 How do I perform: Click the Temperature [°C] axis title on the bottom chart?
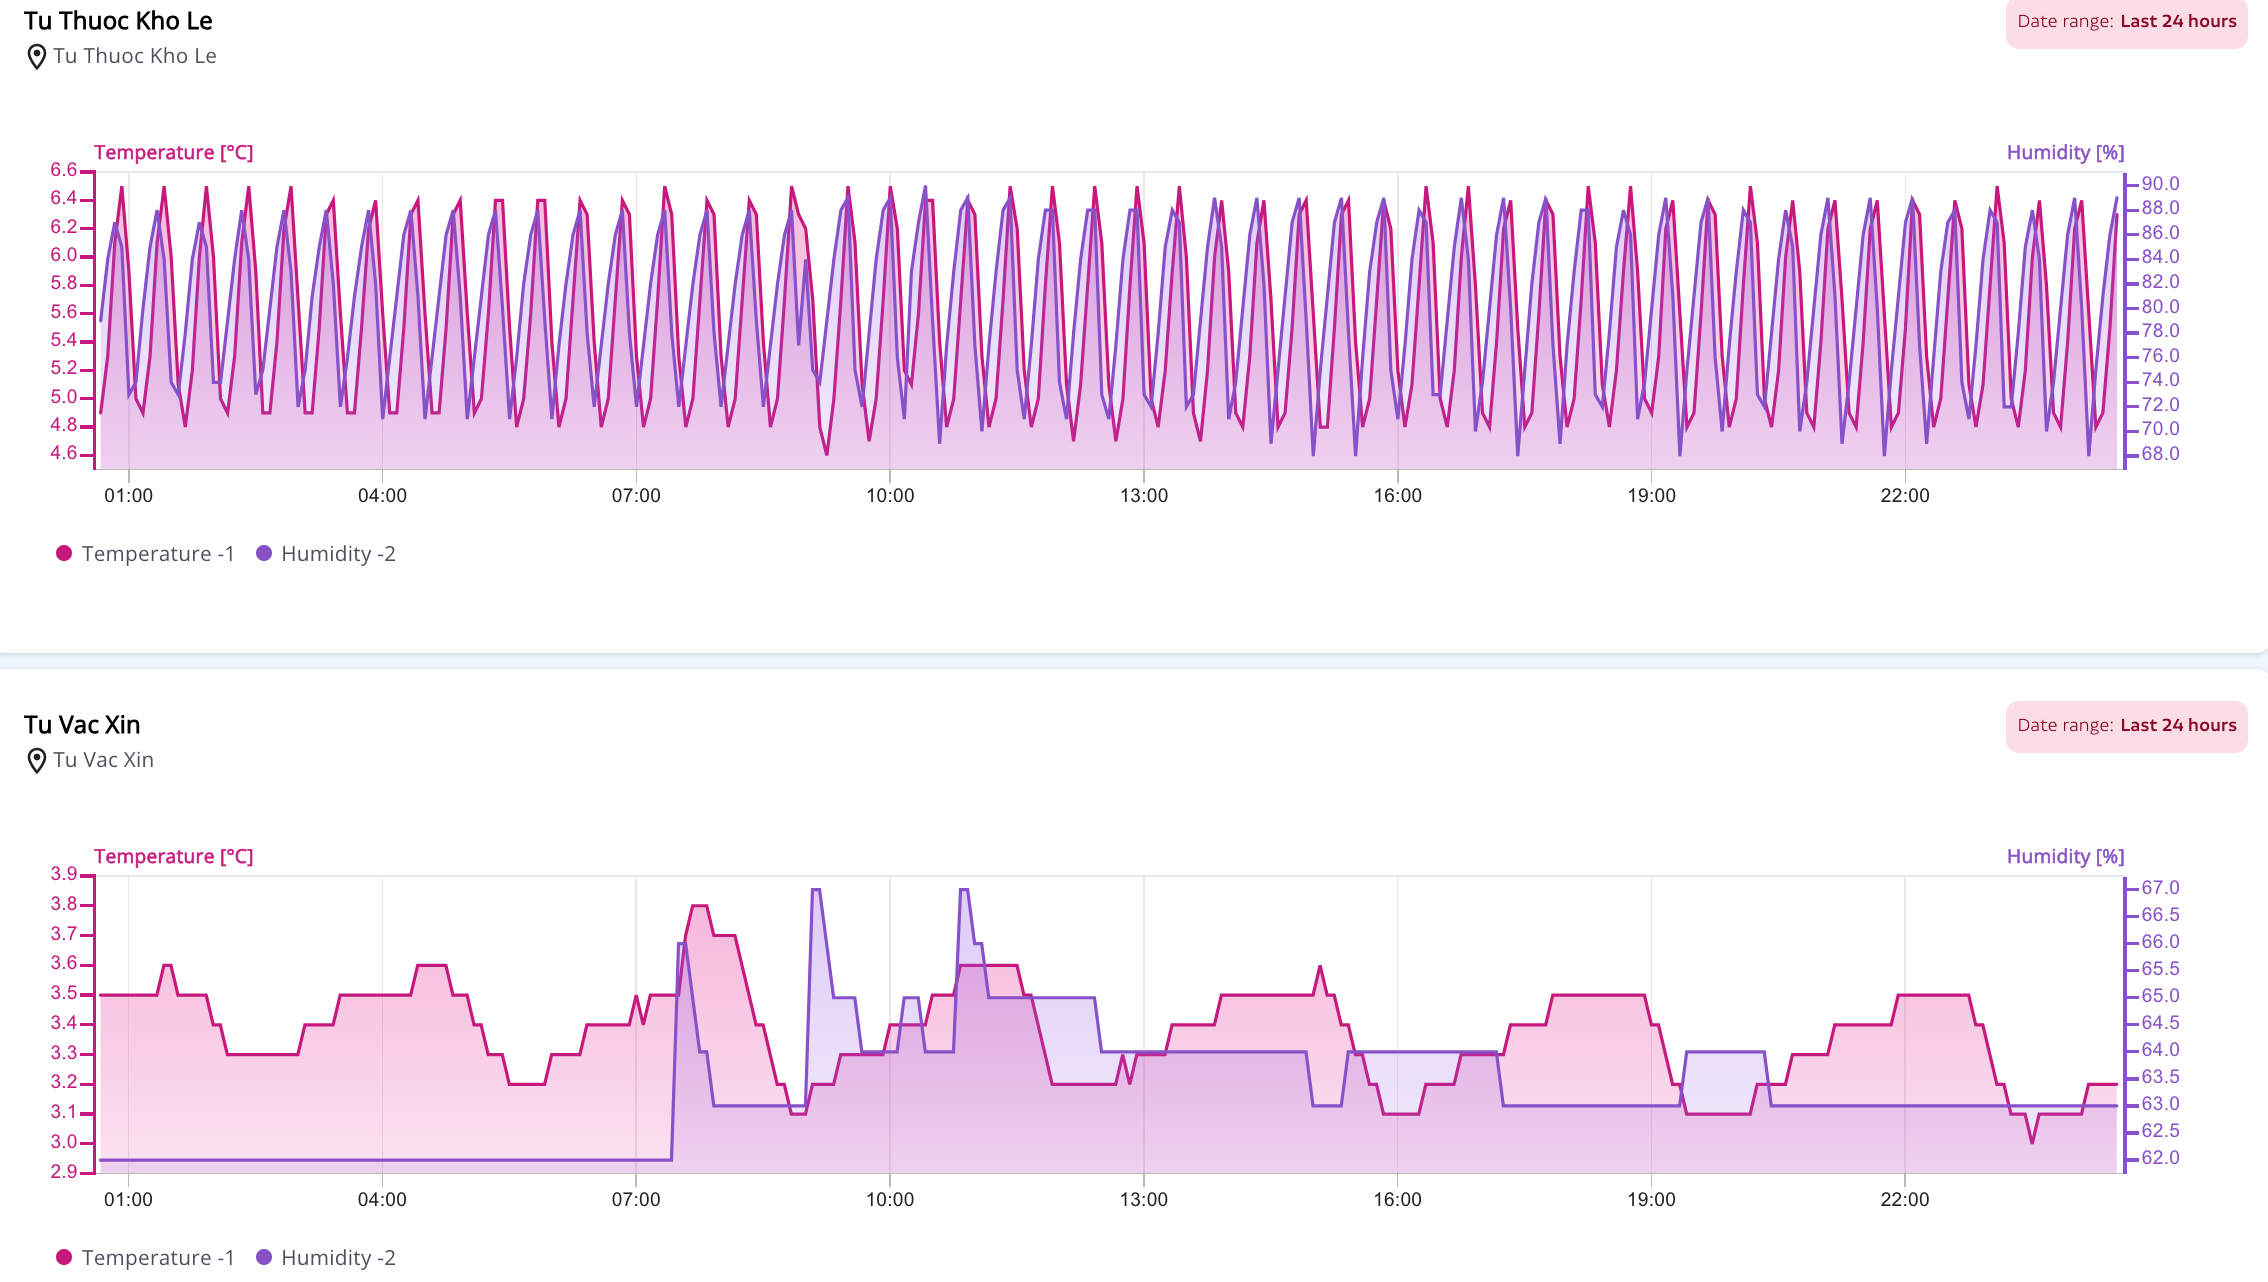(x=173, y=857)
